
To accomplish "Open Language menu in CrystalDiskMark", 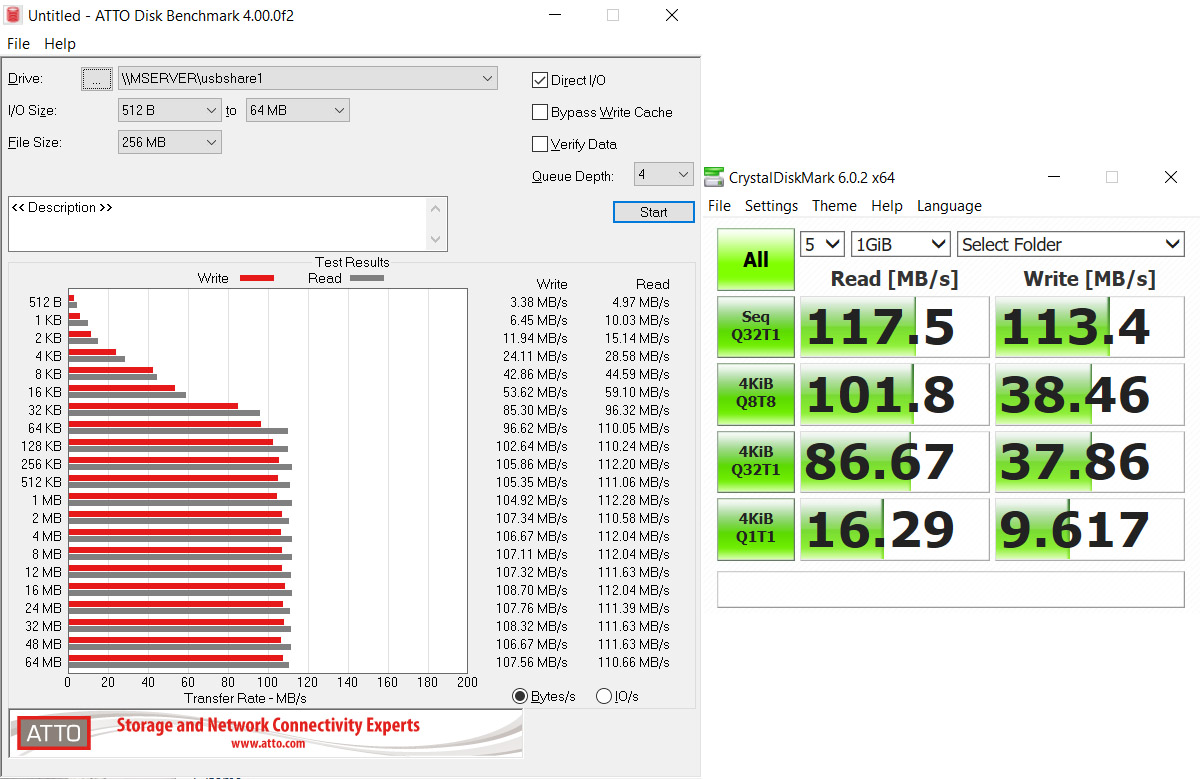I will point(949,206).
